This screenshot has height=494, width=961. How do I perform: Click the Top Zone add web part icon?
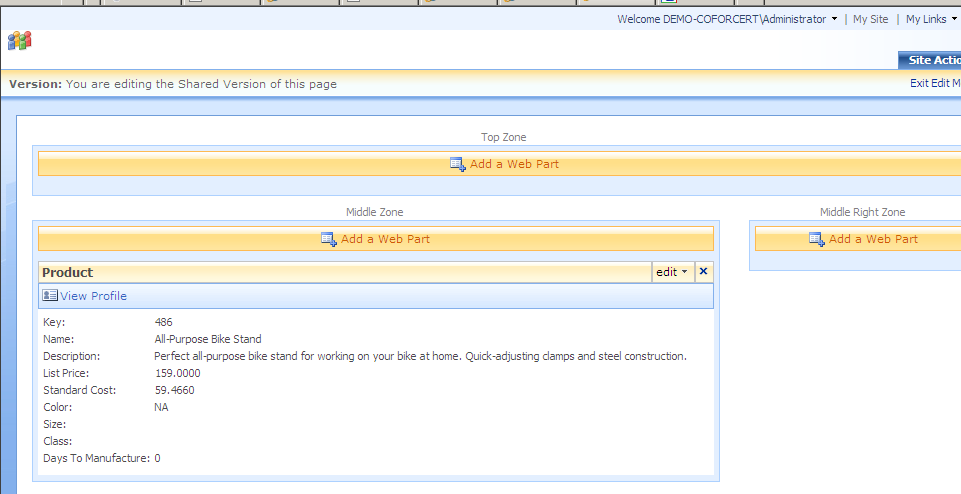tap(457, 164)
